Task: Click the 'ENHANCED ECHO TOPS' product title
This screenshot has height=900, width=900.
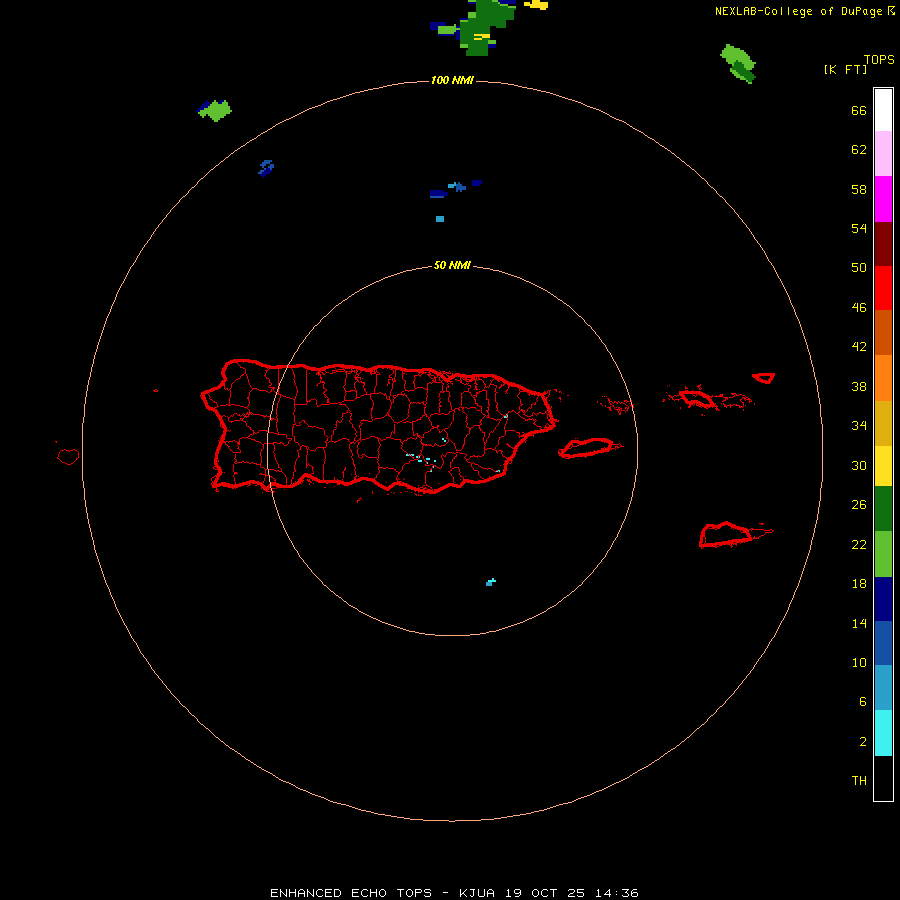Action: click(x=351, y=893)
